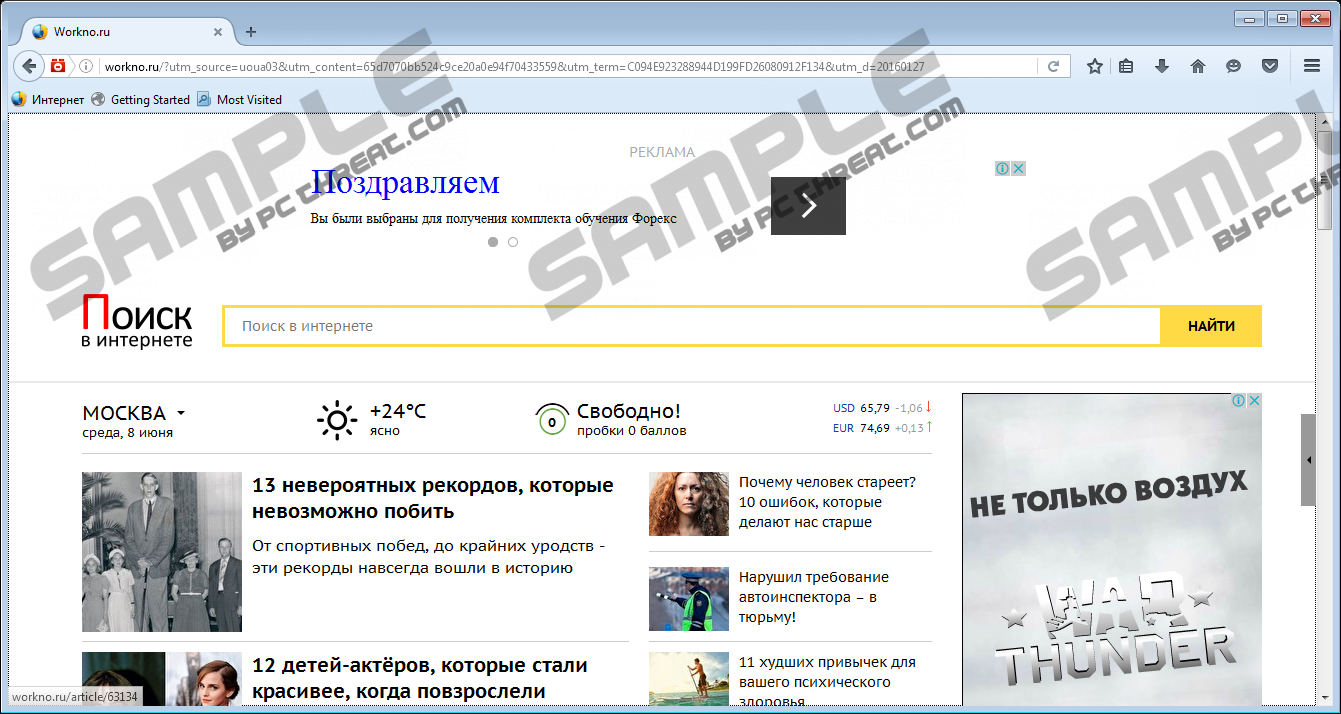Reload the page with the refresh icon
This screenshot has width=1341, height=714.
click(x=1053, y=66)
